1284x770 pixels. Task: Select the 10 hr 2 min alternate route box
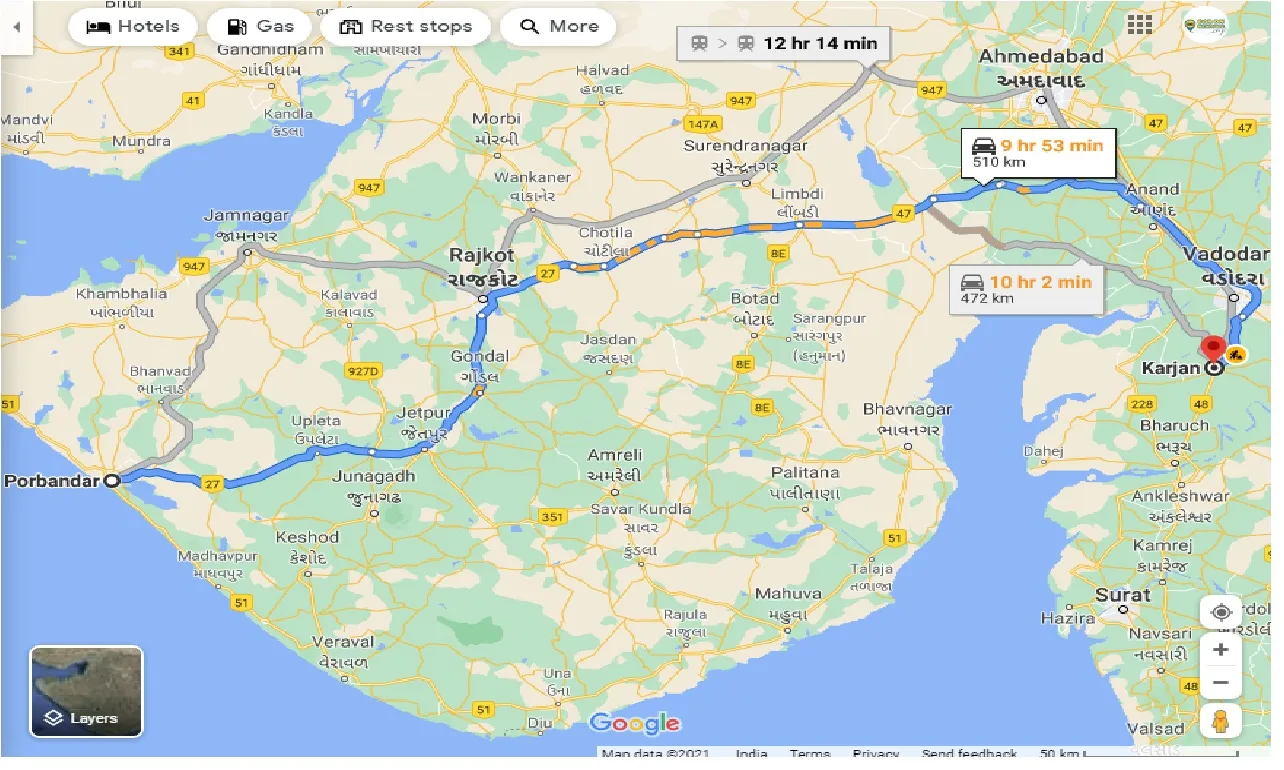pyautogui.click(x=1026, y=290)
